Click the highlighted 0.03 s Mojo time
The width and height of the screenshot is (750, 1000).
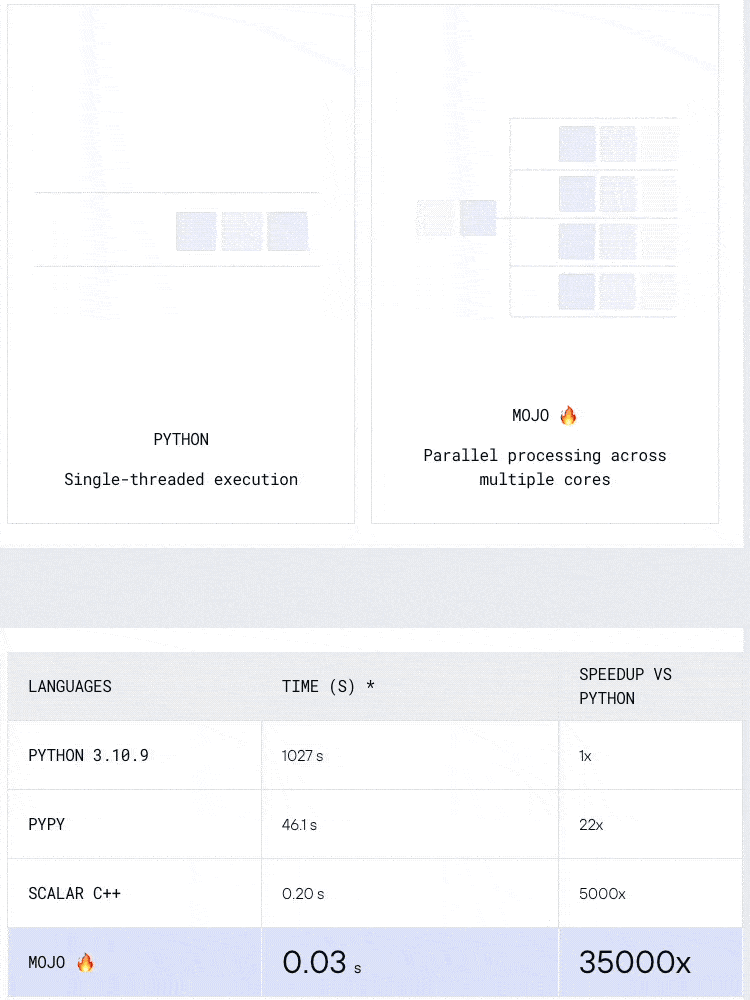point(322,963)
